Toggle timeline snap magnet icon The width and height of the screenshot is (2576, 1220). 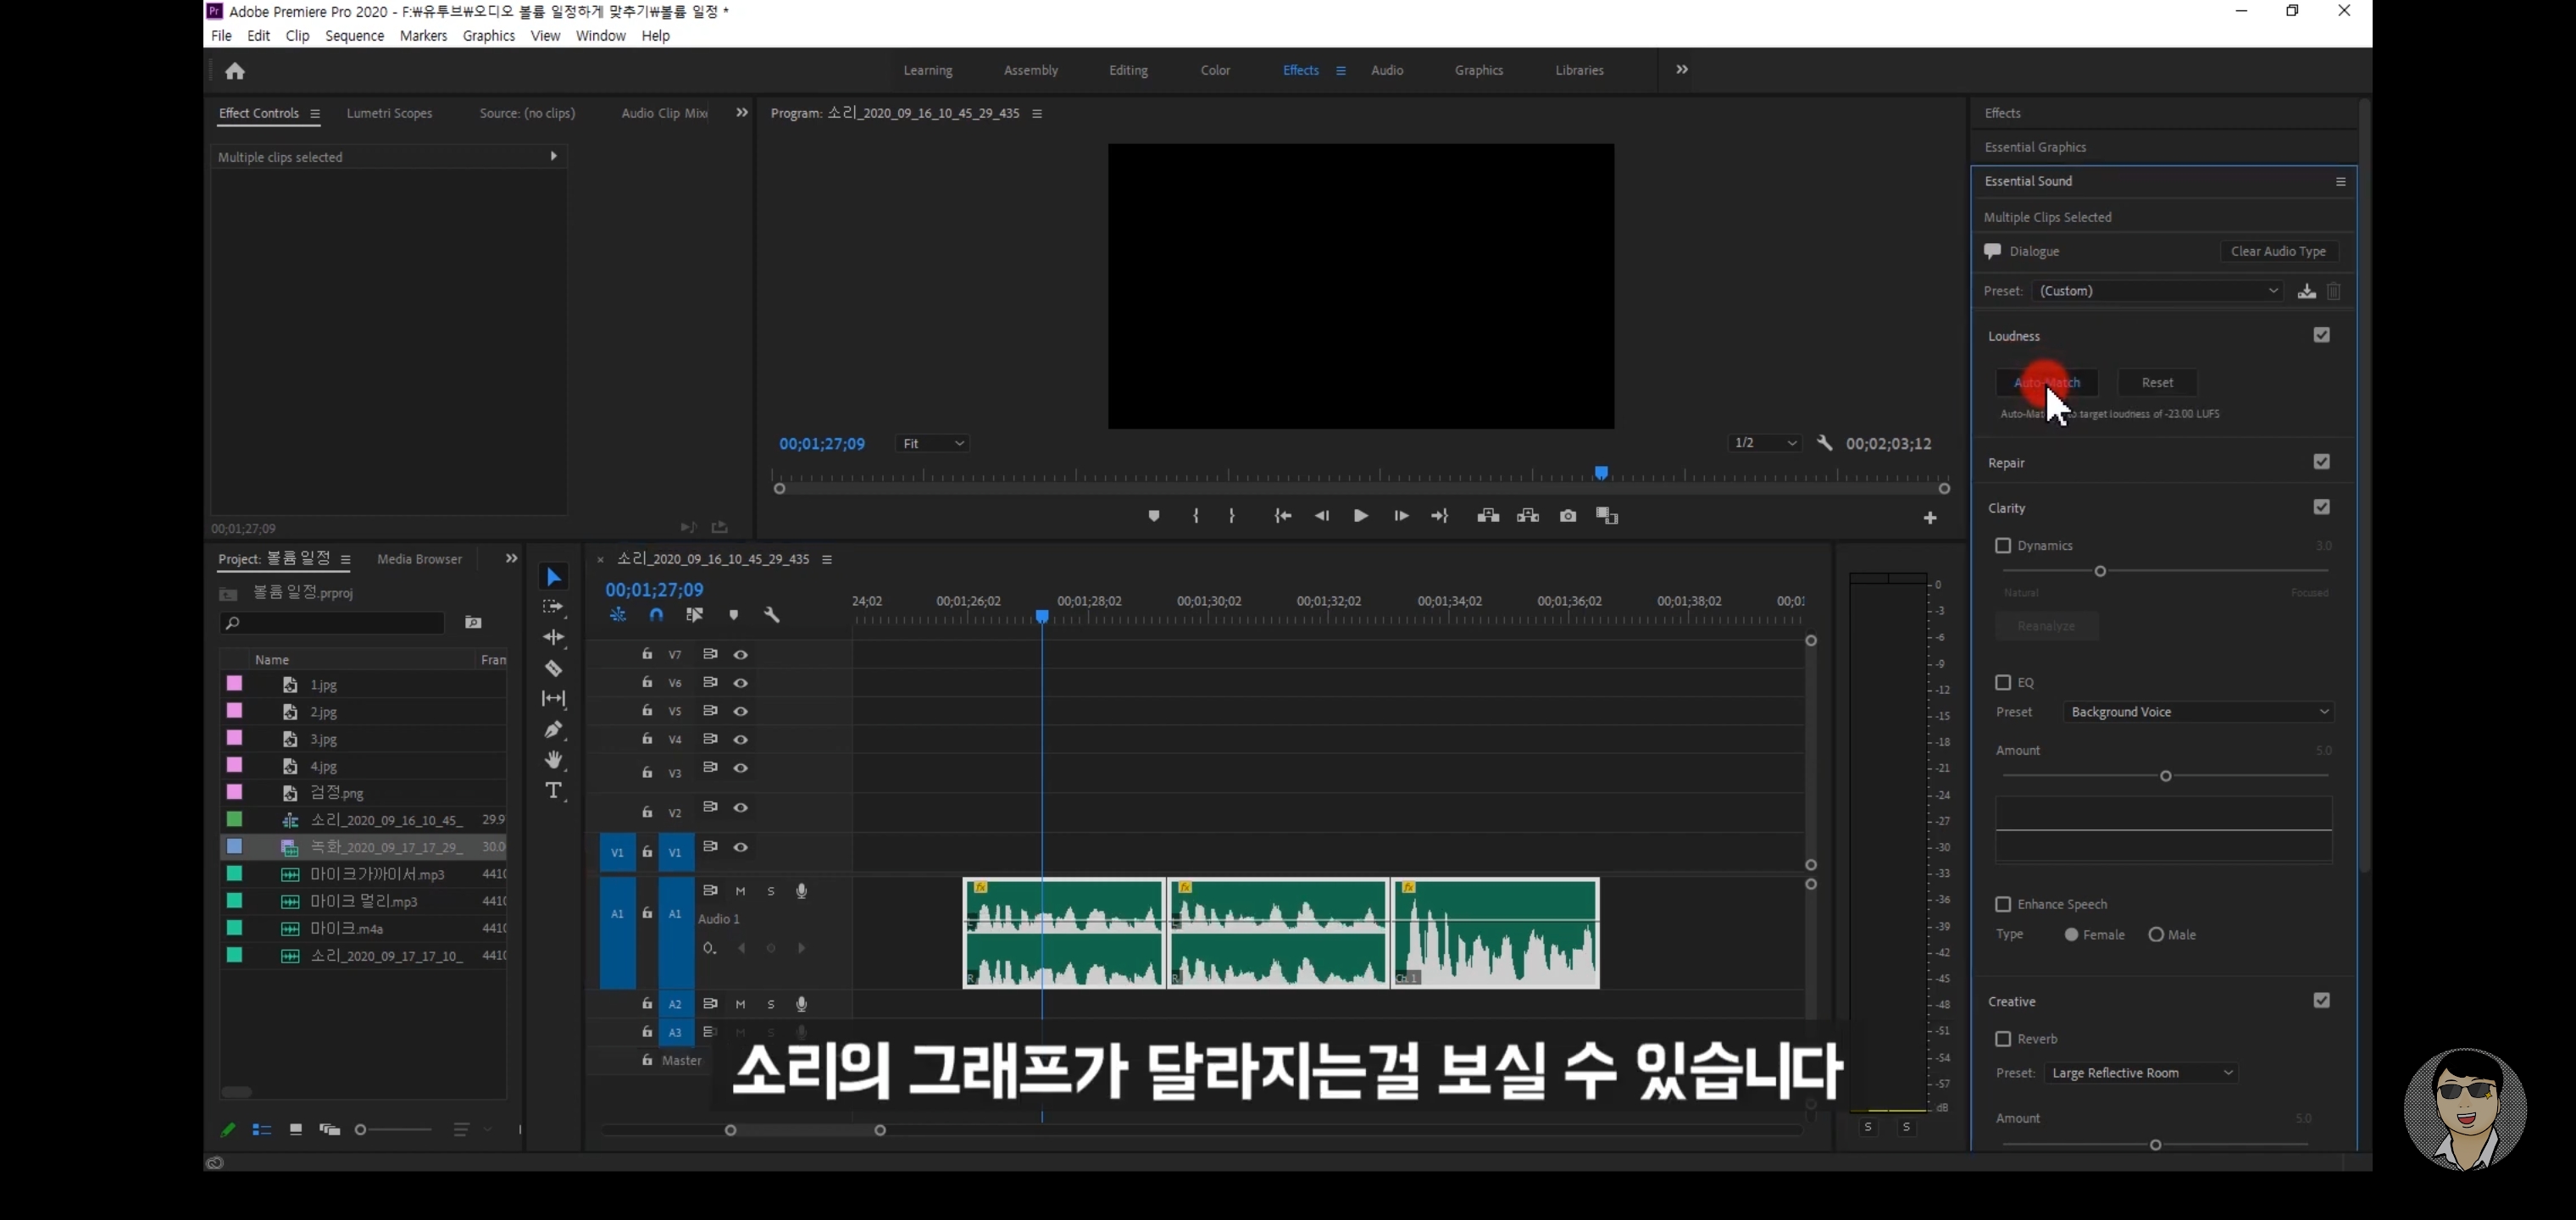(656, 615)
